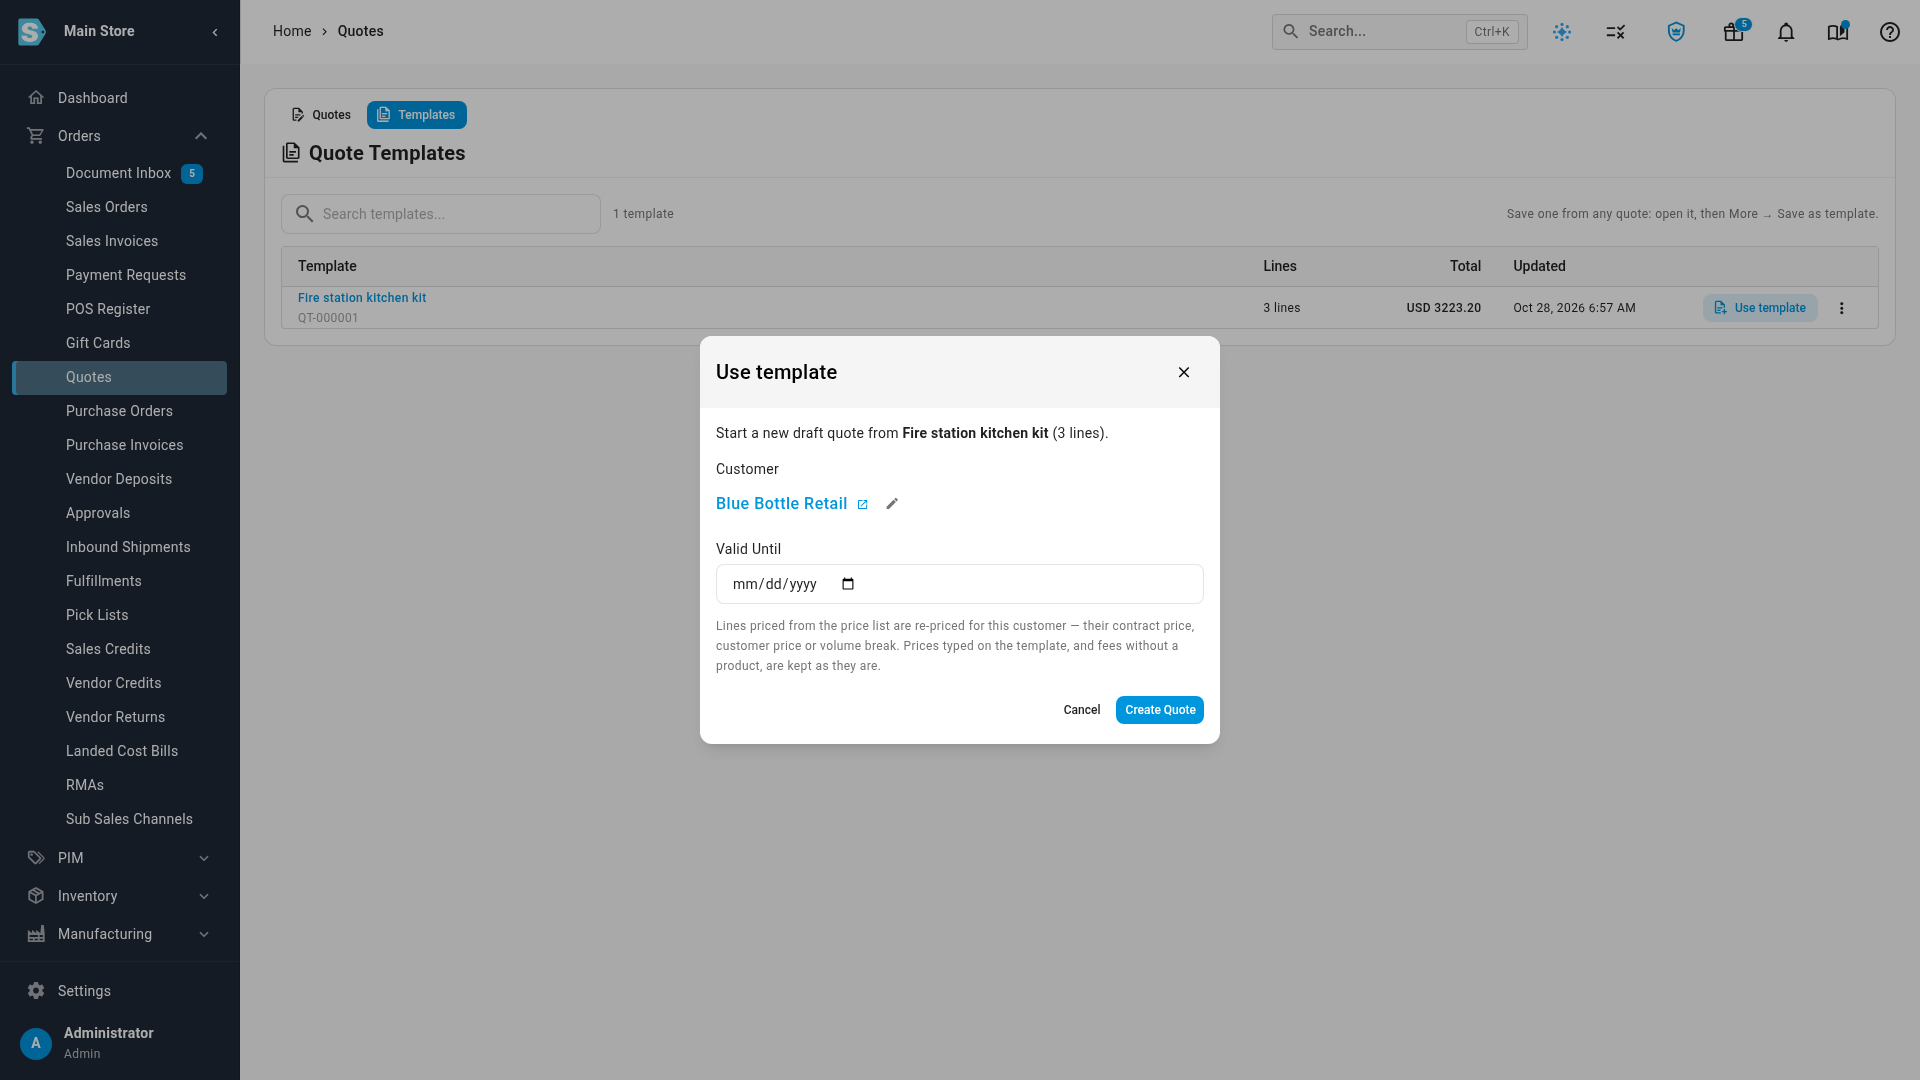Open Purchase Orders in sidebar

pyautogui.click(x=120, y=411)
